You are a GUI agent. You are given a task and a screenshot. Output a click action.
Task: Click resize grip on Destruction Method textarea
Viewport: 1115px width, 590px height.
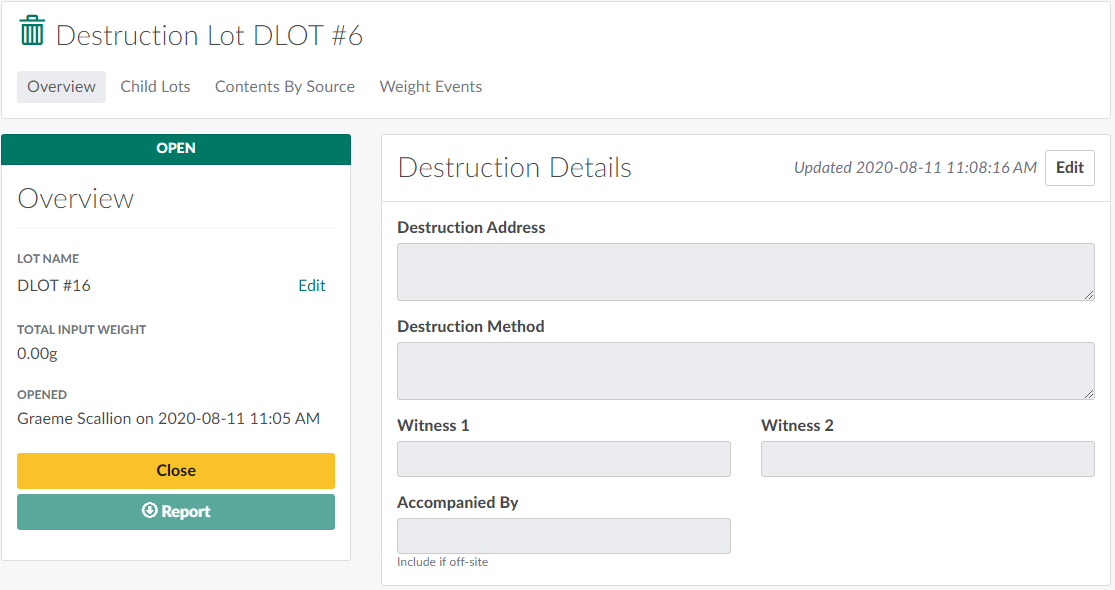(1089, 394)
